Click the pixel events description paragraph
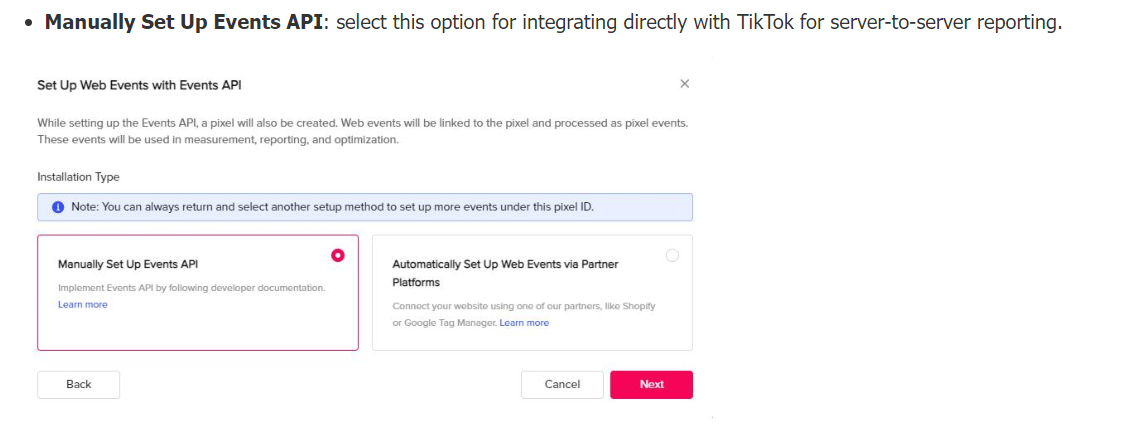 [362, 131]
